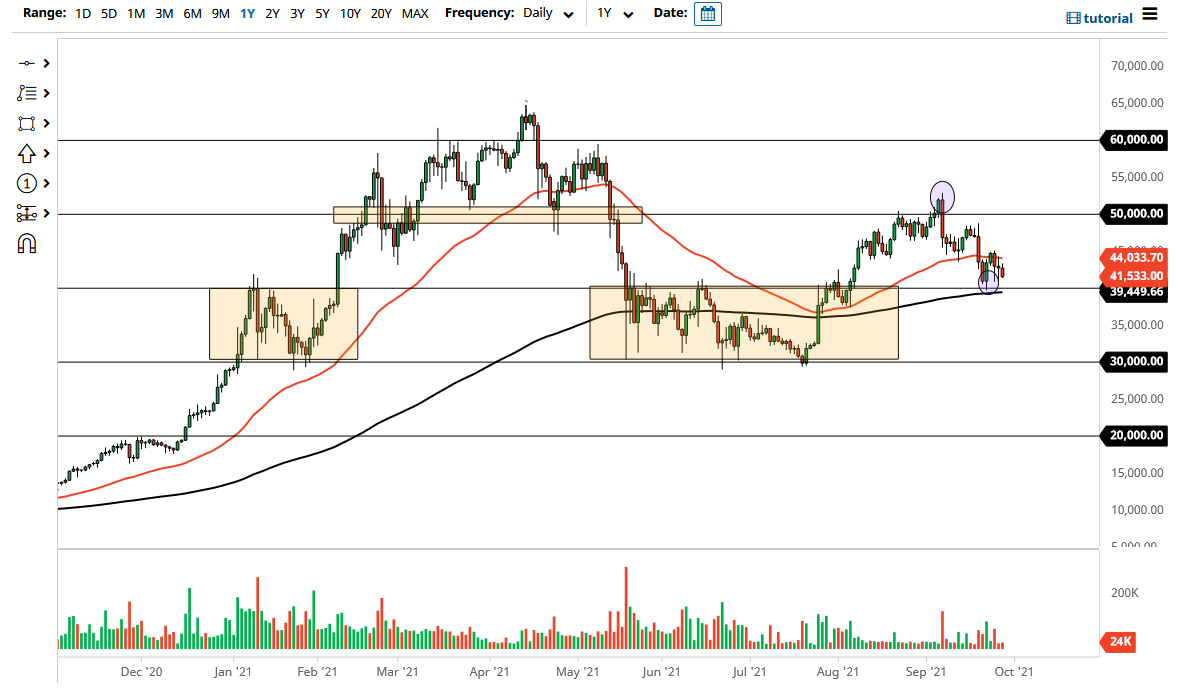This screenshot has width=1178, height=690.
Task: Toggle the magnet snap tool
Action: coord(28,244)
